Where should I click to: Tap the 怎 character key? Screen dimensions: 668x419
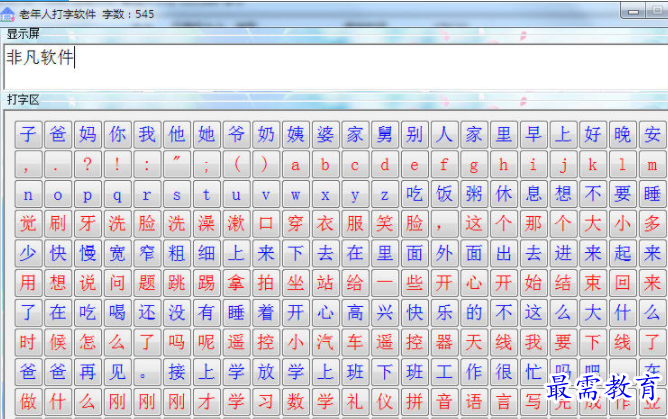point(88,342)
